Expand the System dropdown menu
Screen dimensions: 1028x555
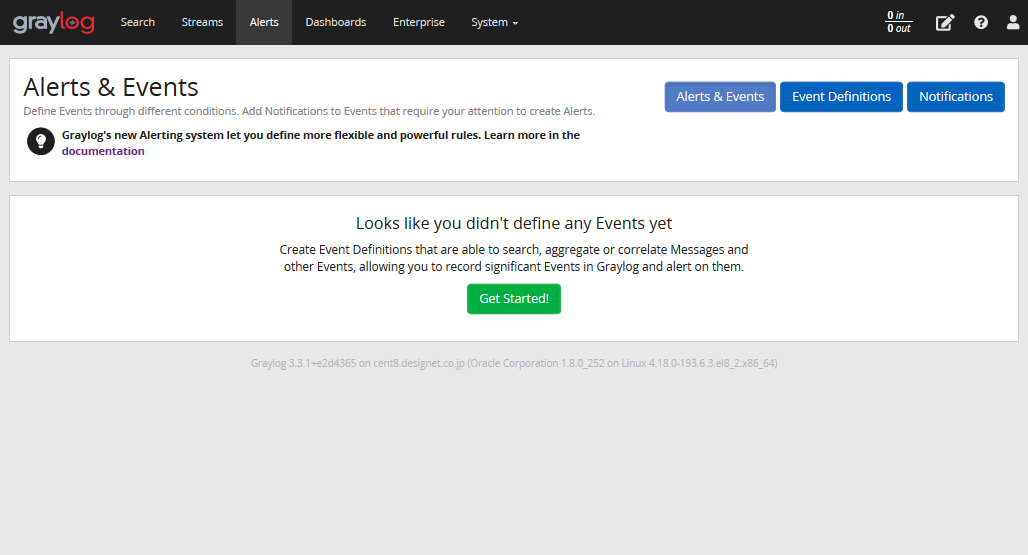coord(494,22)
